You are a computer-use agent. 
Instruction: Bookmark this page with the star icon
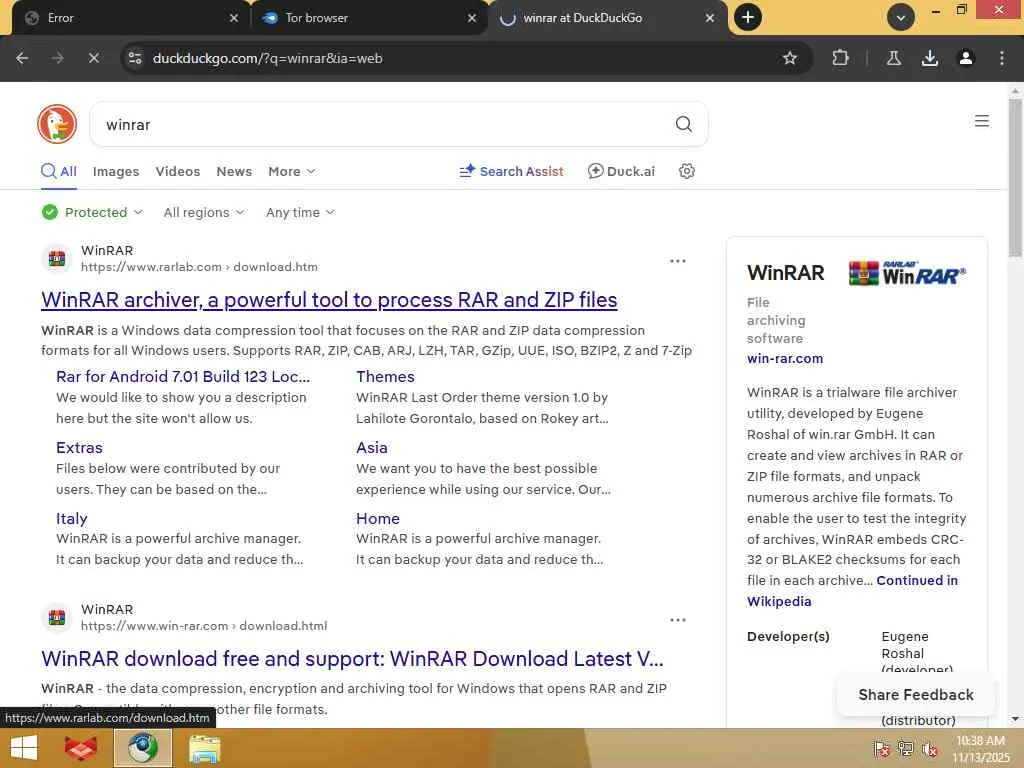(790, 58)
